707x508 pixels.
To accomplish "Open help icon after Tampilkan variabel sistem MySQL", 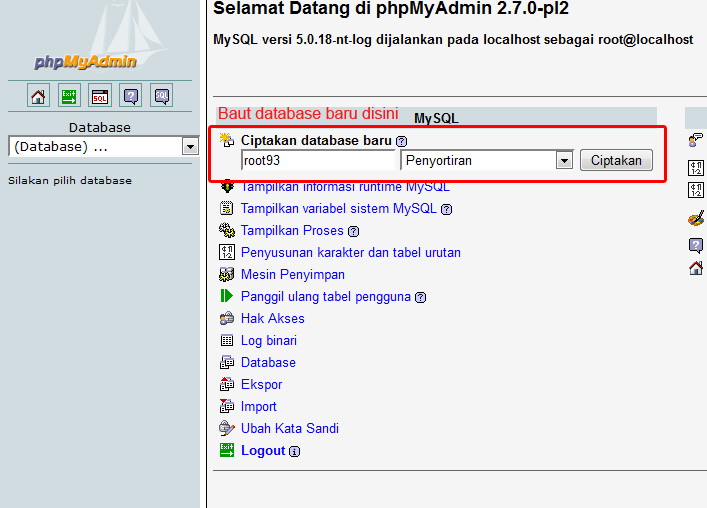I will pyautogui.click(x=446, y=210).
